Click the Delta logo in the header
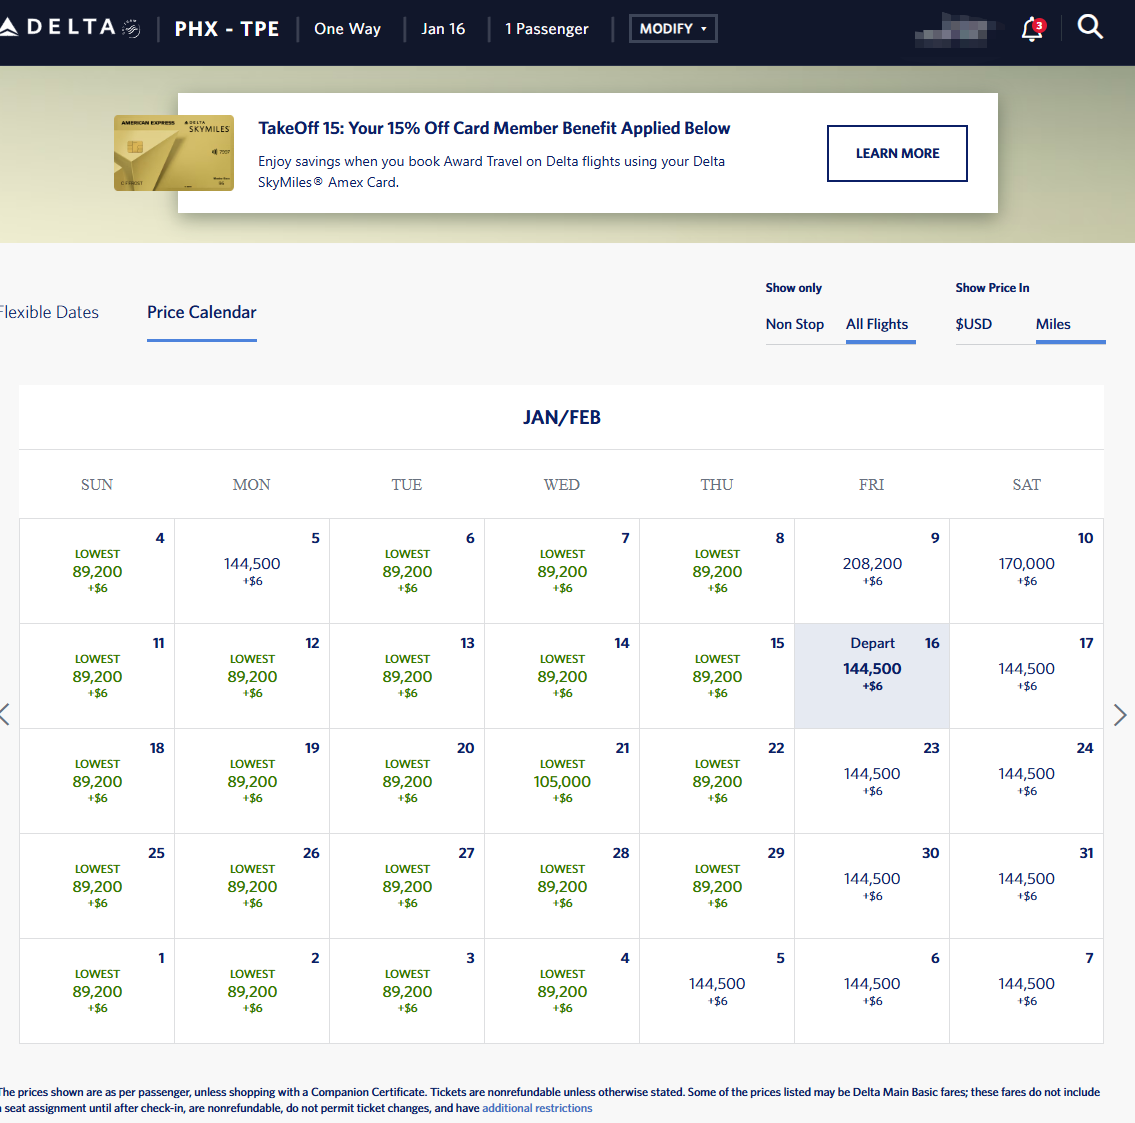 click(x=70, y=28)
